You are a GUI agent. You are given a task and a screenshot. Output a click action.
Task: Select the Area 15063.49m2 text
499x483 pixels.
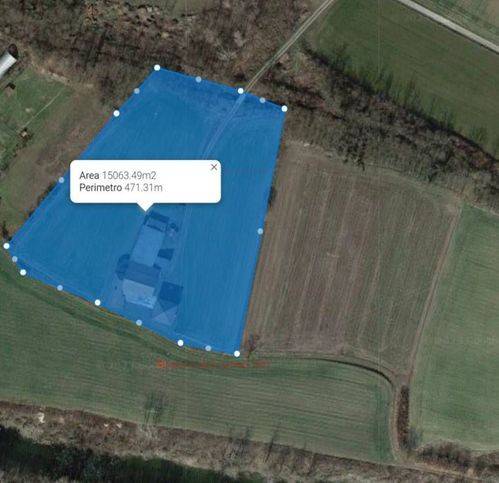pyautogui.click(x=118, y=175)
